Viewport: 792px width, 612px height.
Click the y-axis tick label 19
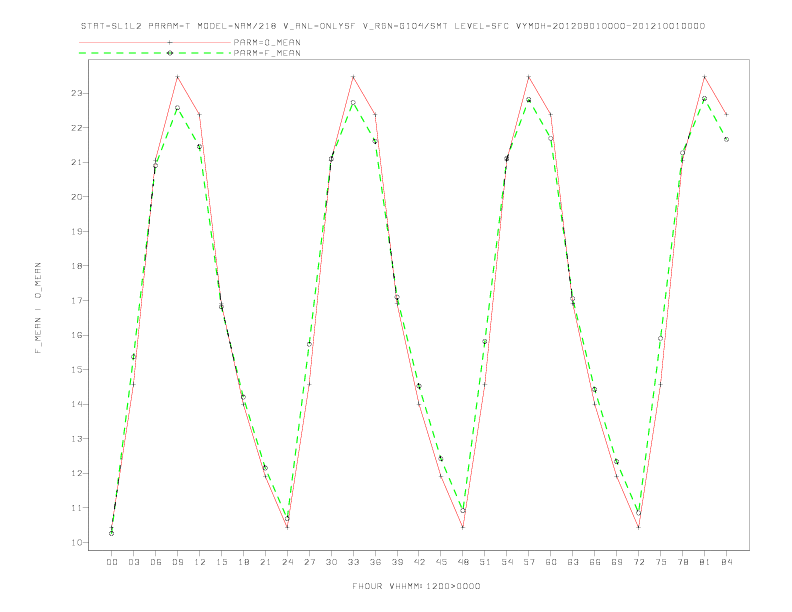pos(76,232)
